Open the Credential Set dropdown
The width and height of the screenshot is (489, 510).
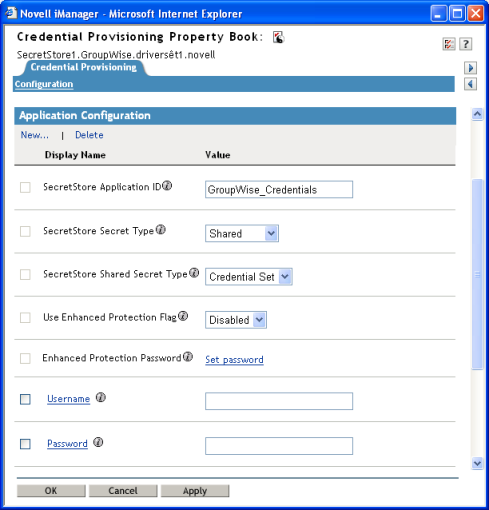[x=249, y=277]
